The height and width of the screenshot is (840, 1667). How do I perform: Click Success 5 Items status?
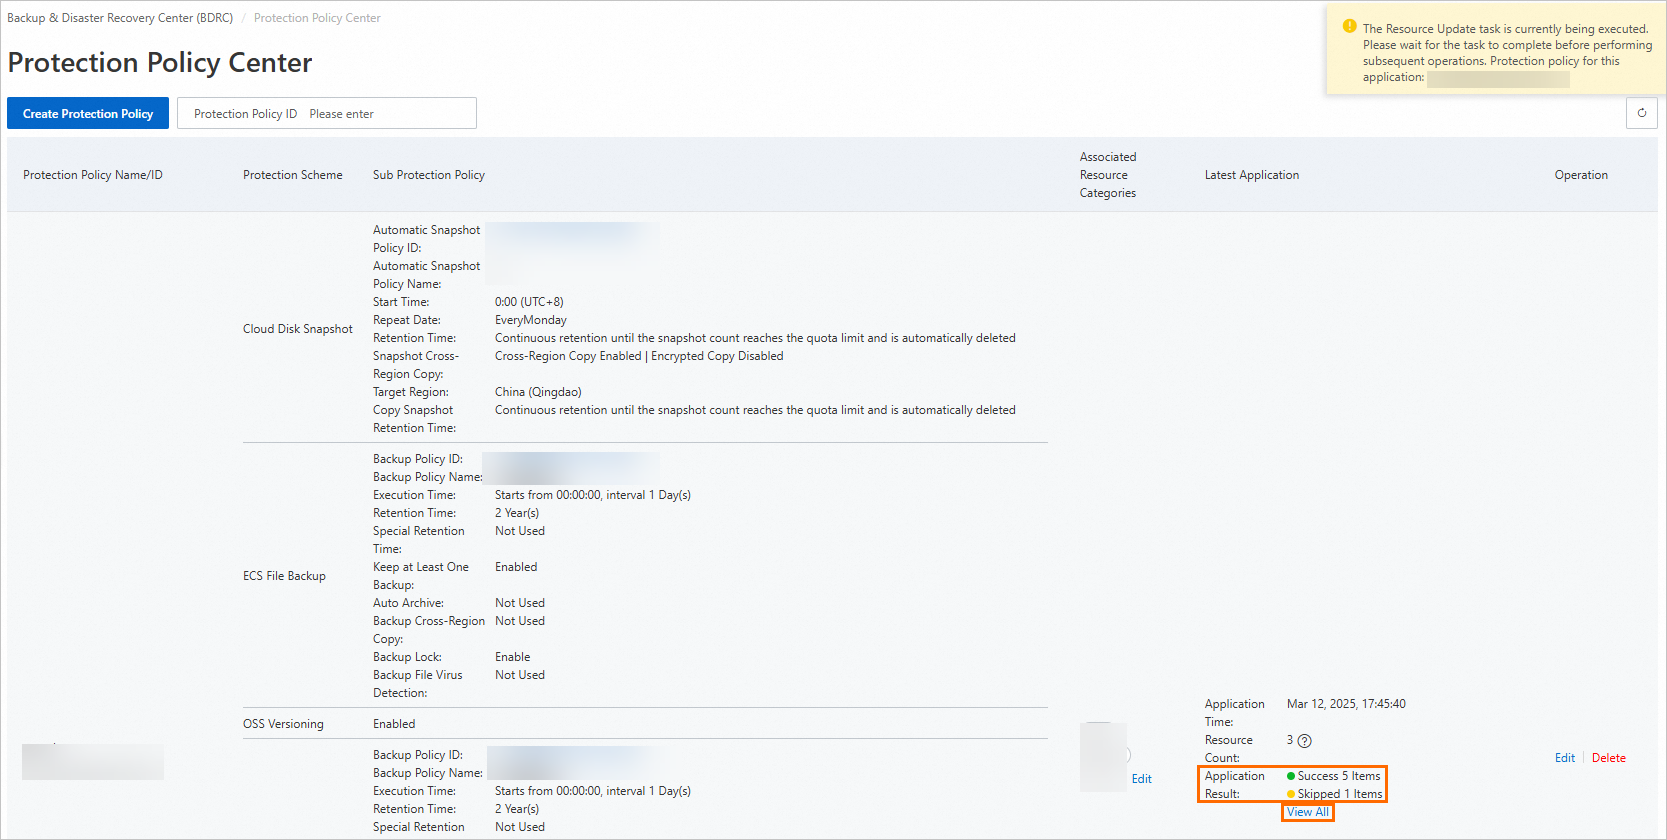click(1333, 776)
